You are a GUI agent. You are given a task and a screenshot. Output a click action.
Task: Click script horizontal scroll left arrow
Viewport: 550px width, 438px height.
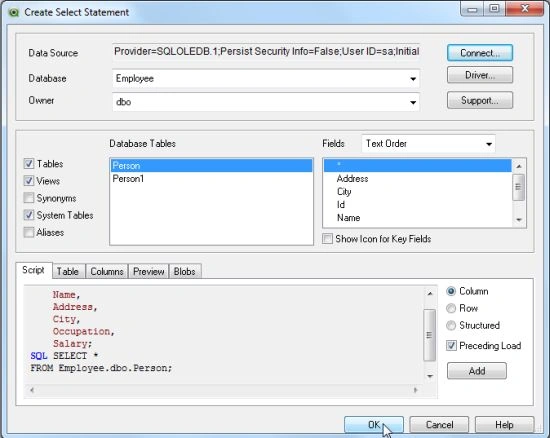click(x=32, y=390)
